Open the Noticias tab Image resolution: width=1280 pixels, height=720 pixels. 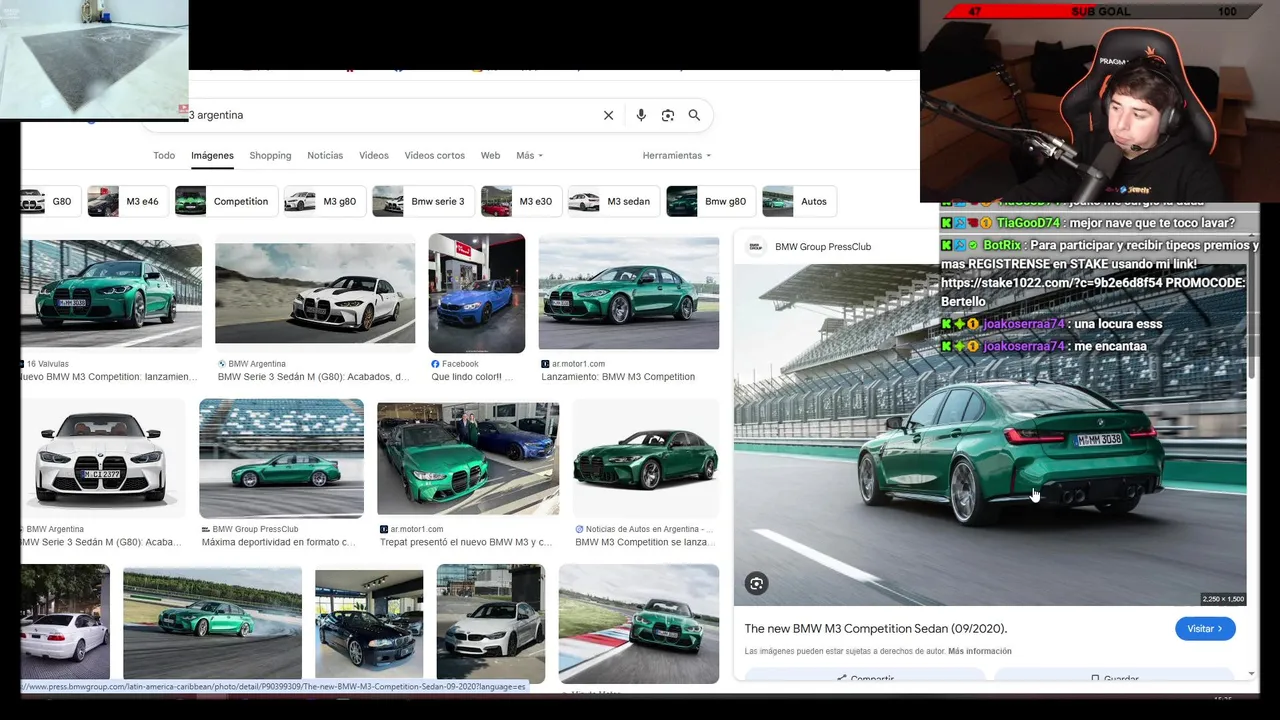[x=325, y=155]
